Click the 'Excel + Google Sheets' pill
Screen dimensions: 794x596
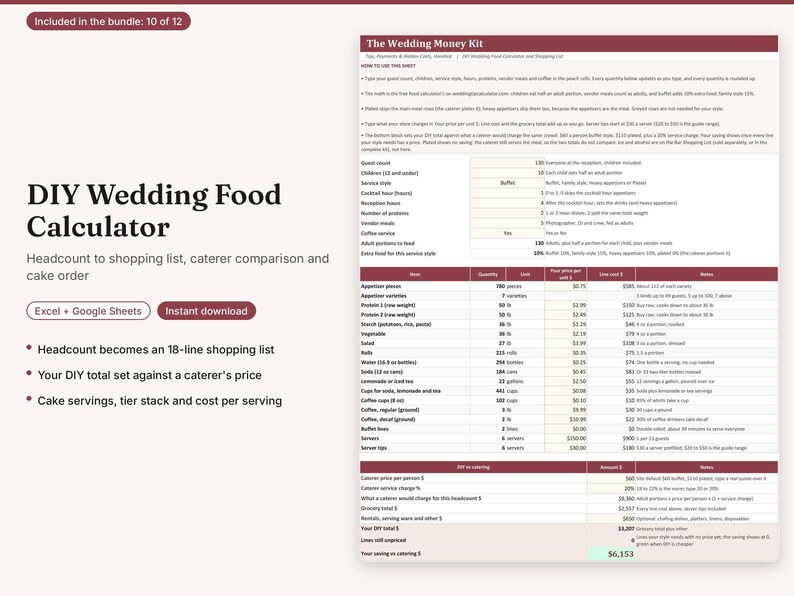coord(88,311)
